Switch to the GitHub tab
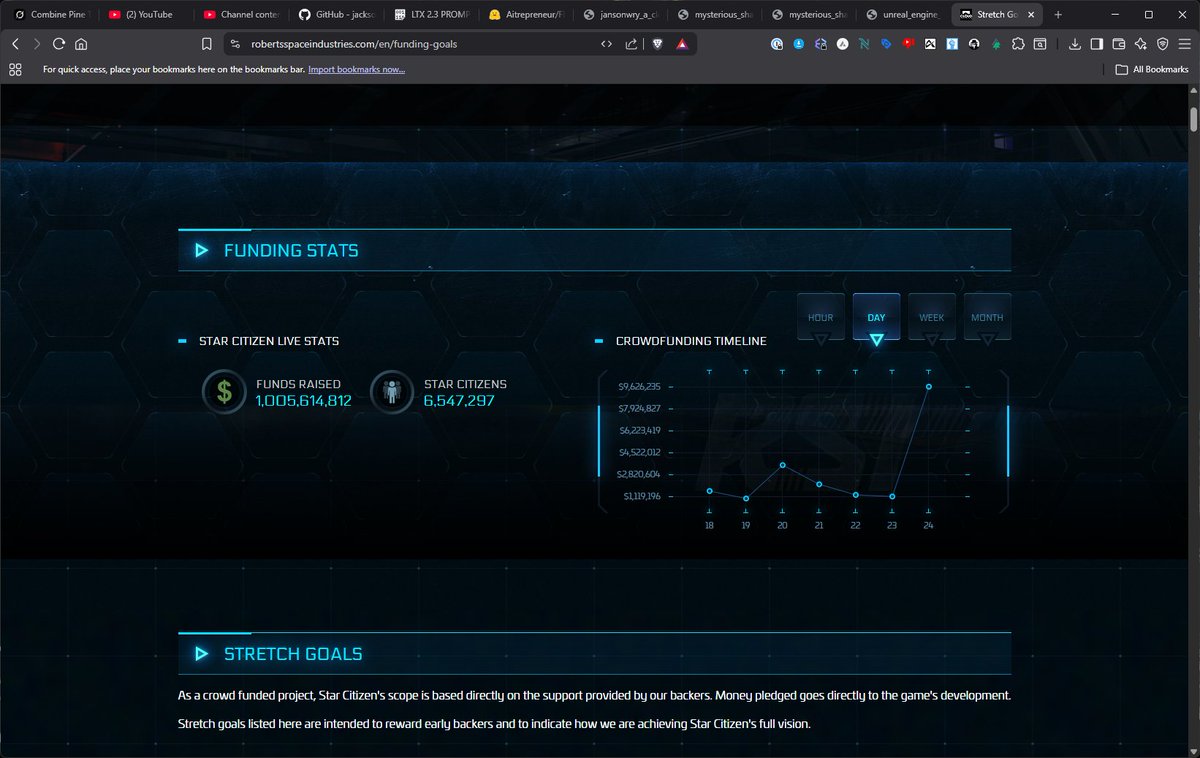 pyautogui.click(x=334, y=14)
